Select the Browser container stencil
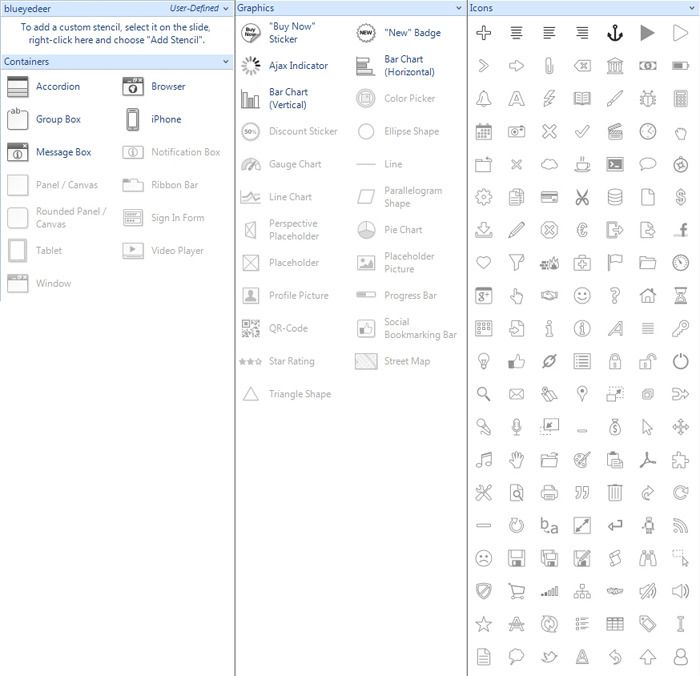 point(154,87)
